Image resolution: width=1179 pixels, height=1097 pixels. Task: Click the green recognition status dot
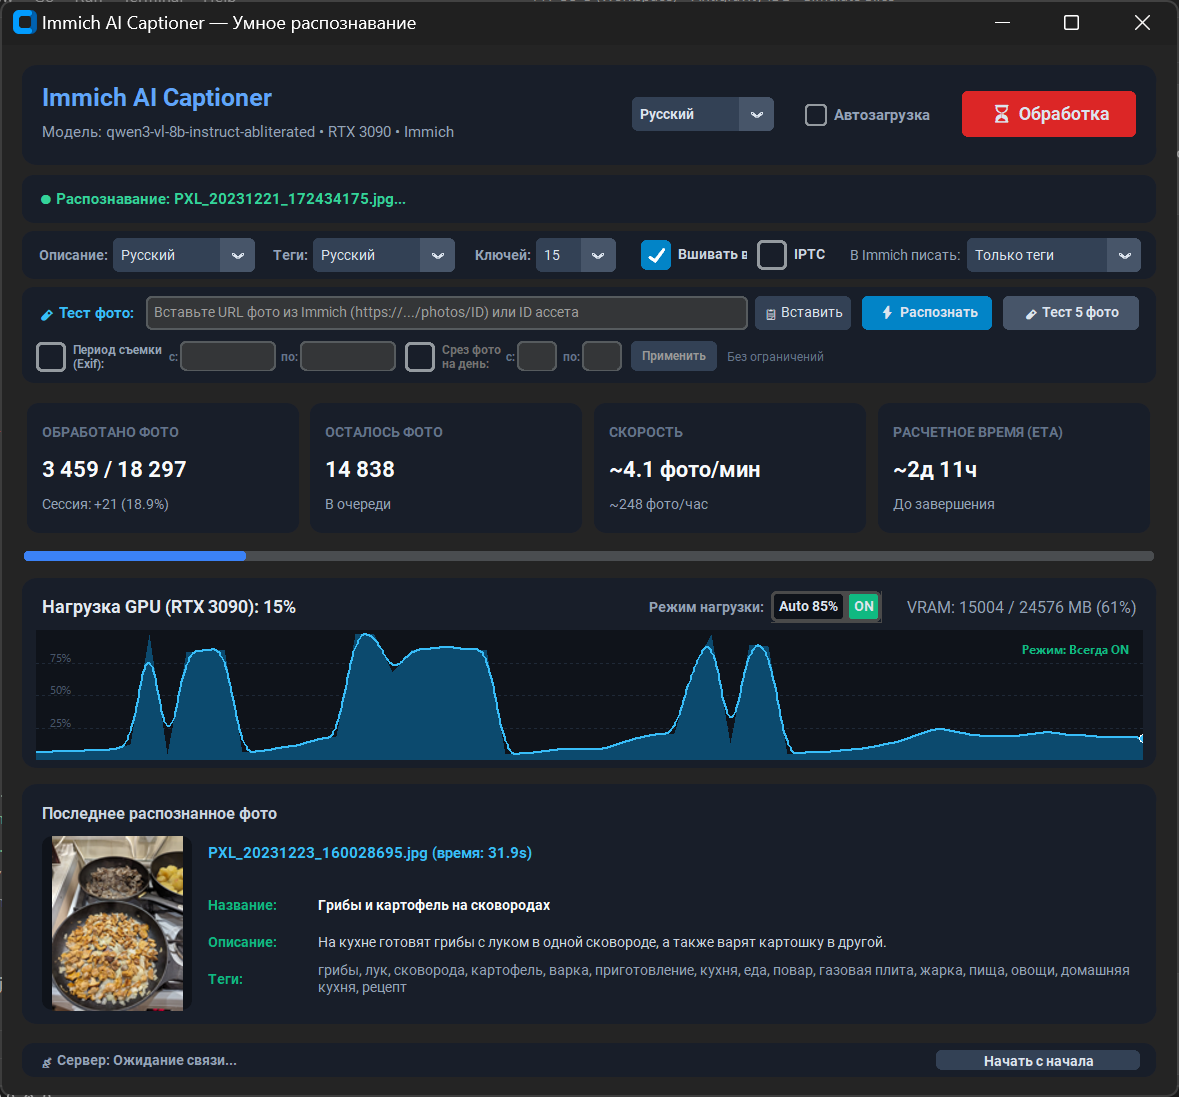coord(46,199)
